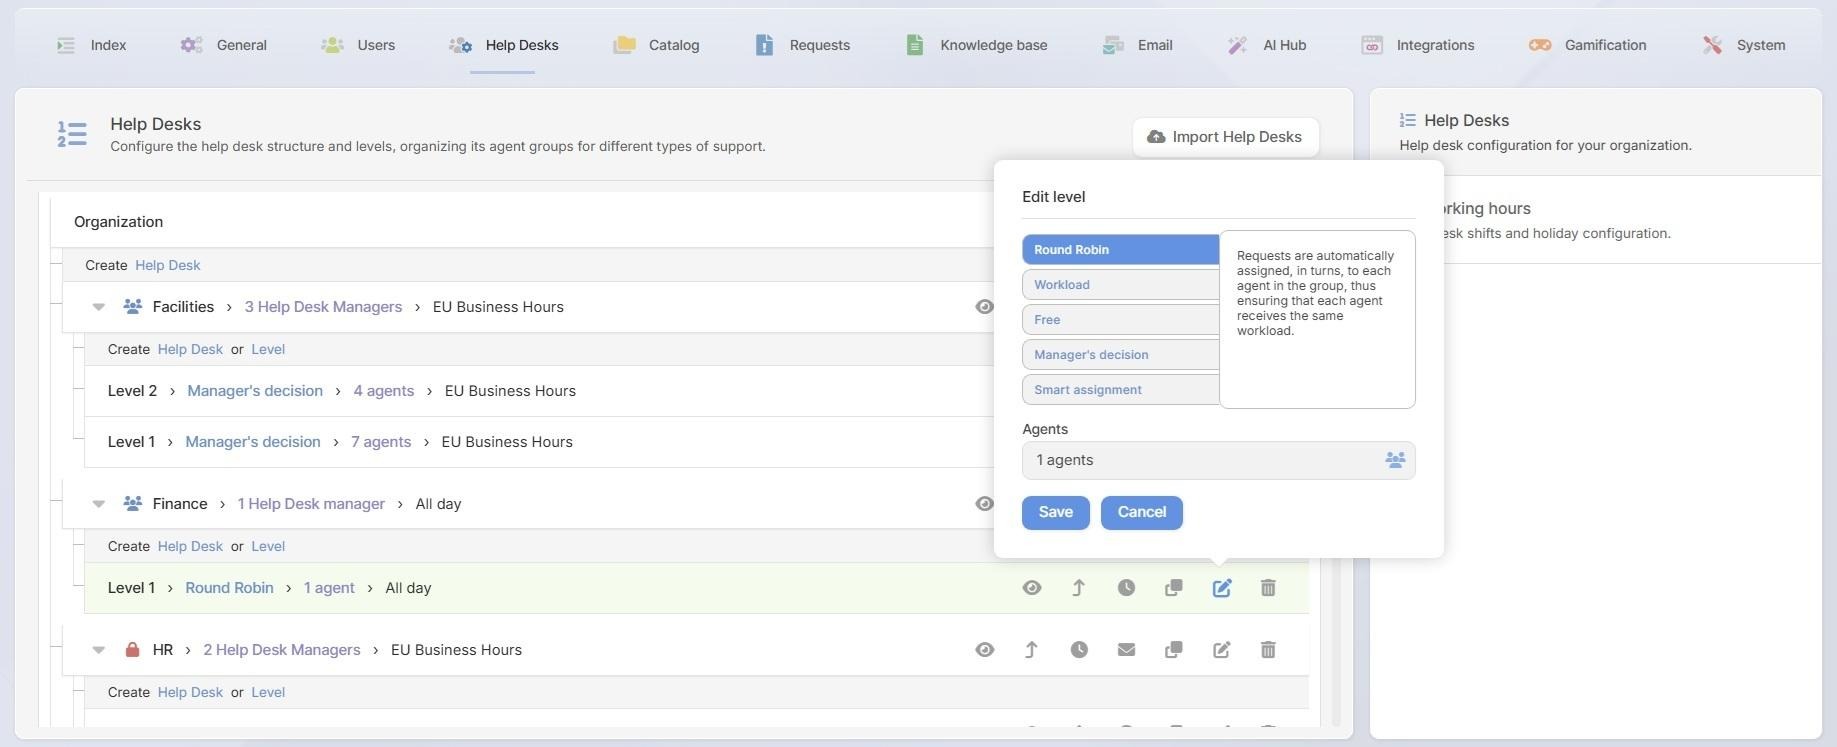
Task: Open 3 Help Desk Managers link for Facilities
Action: click(323, 307)
